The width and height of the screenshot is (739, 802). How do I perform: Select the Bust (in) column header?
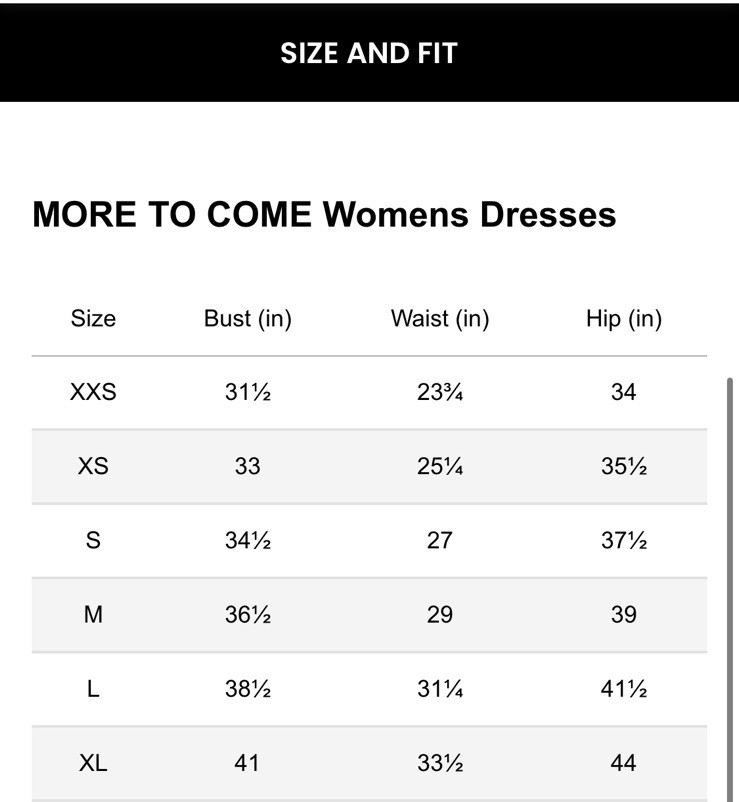click(247, 319)
